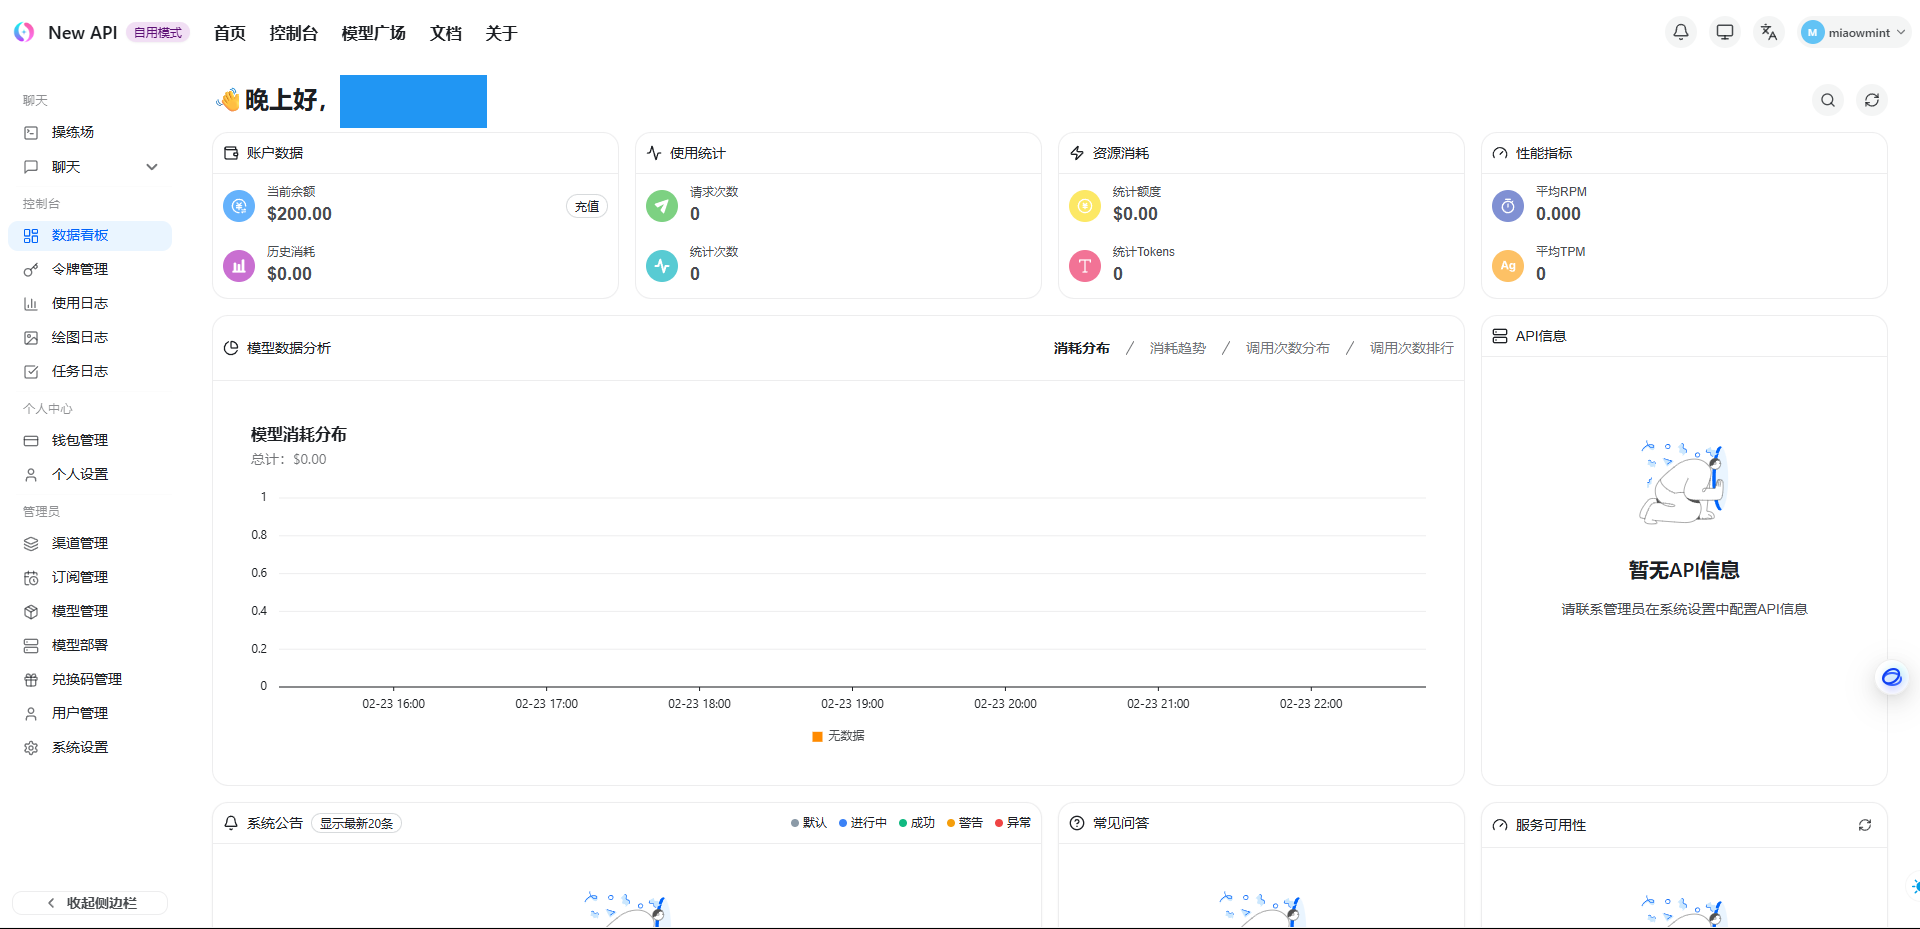Open the floating blue chat assistant bubble

point(1891,678)
